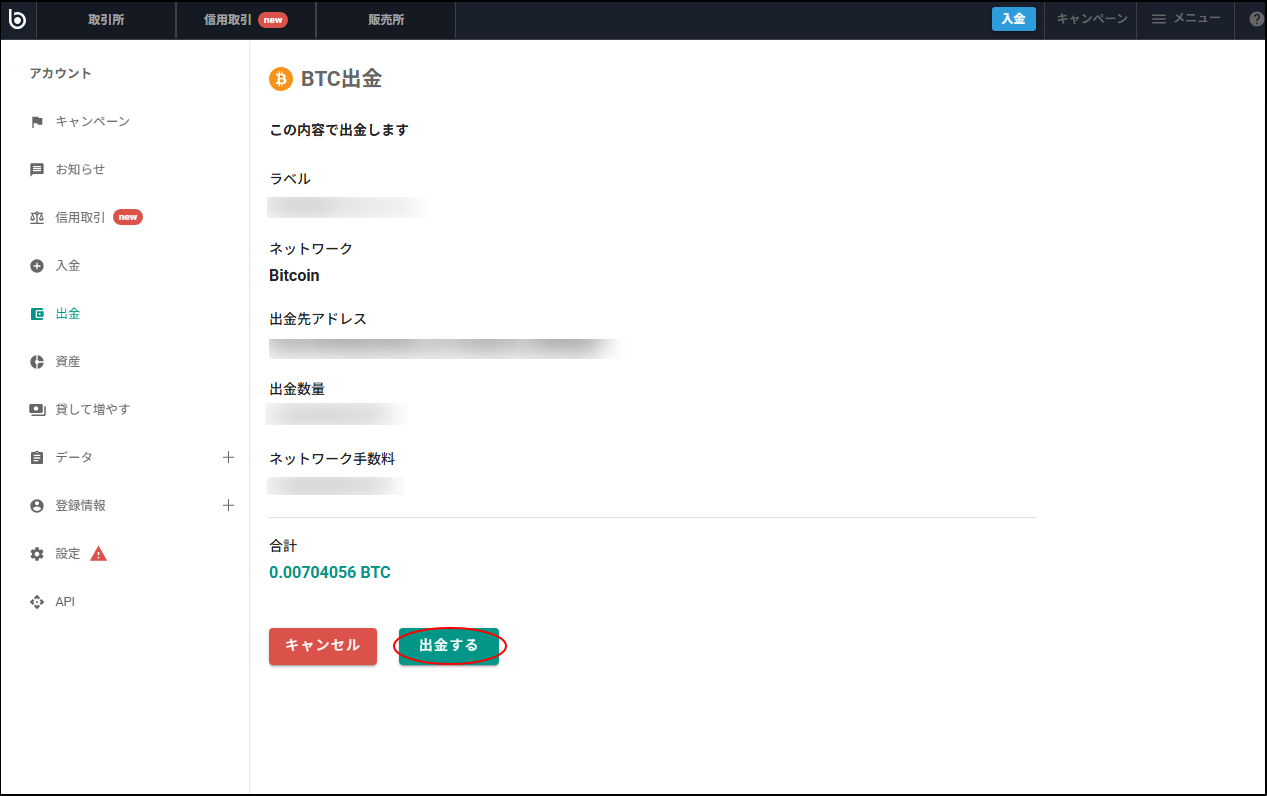Viewport: 1267px width, 796px height.
Task: Switch to the 販売所 tab
Action: click(385, 19)
